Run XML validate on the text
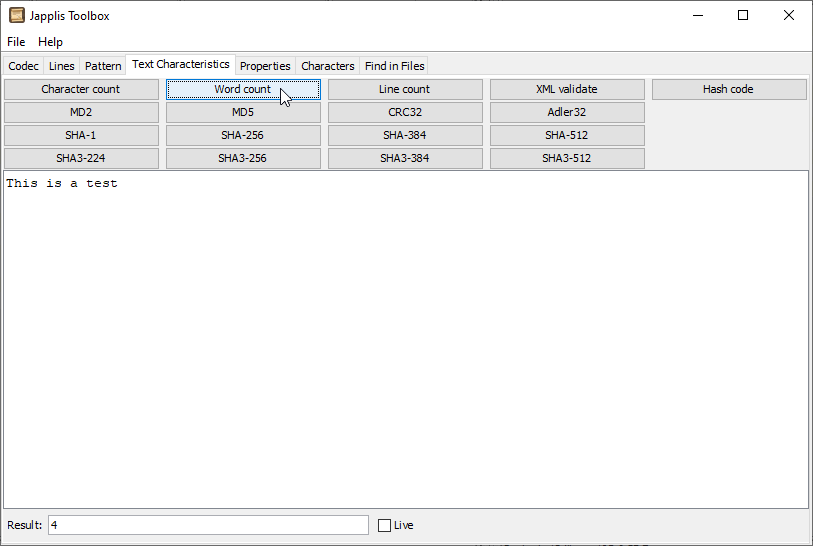The height and width of the screenshot is (546, 813). 567,89
